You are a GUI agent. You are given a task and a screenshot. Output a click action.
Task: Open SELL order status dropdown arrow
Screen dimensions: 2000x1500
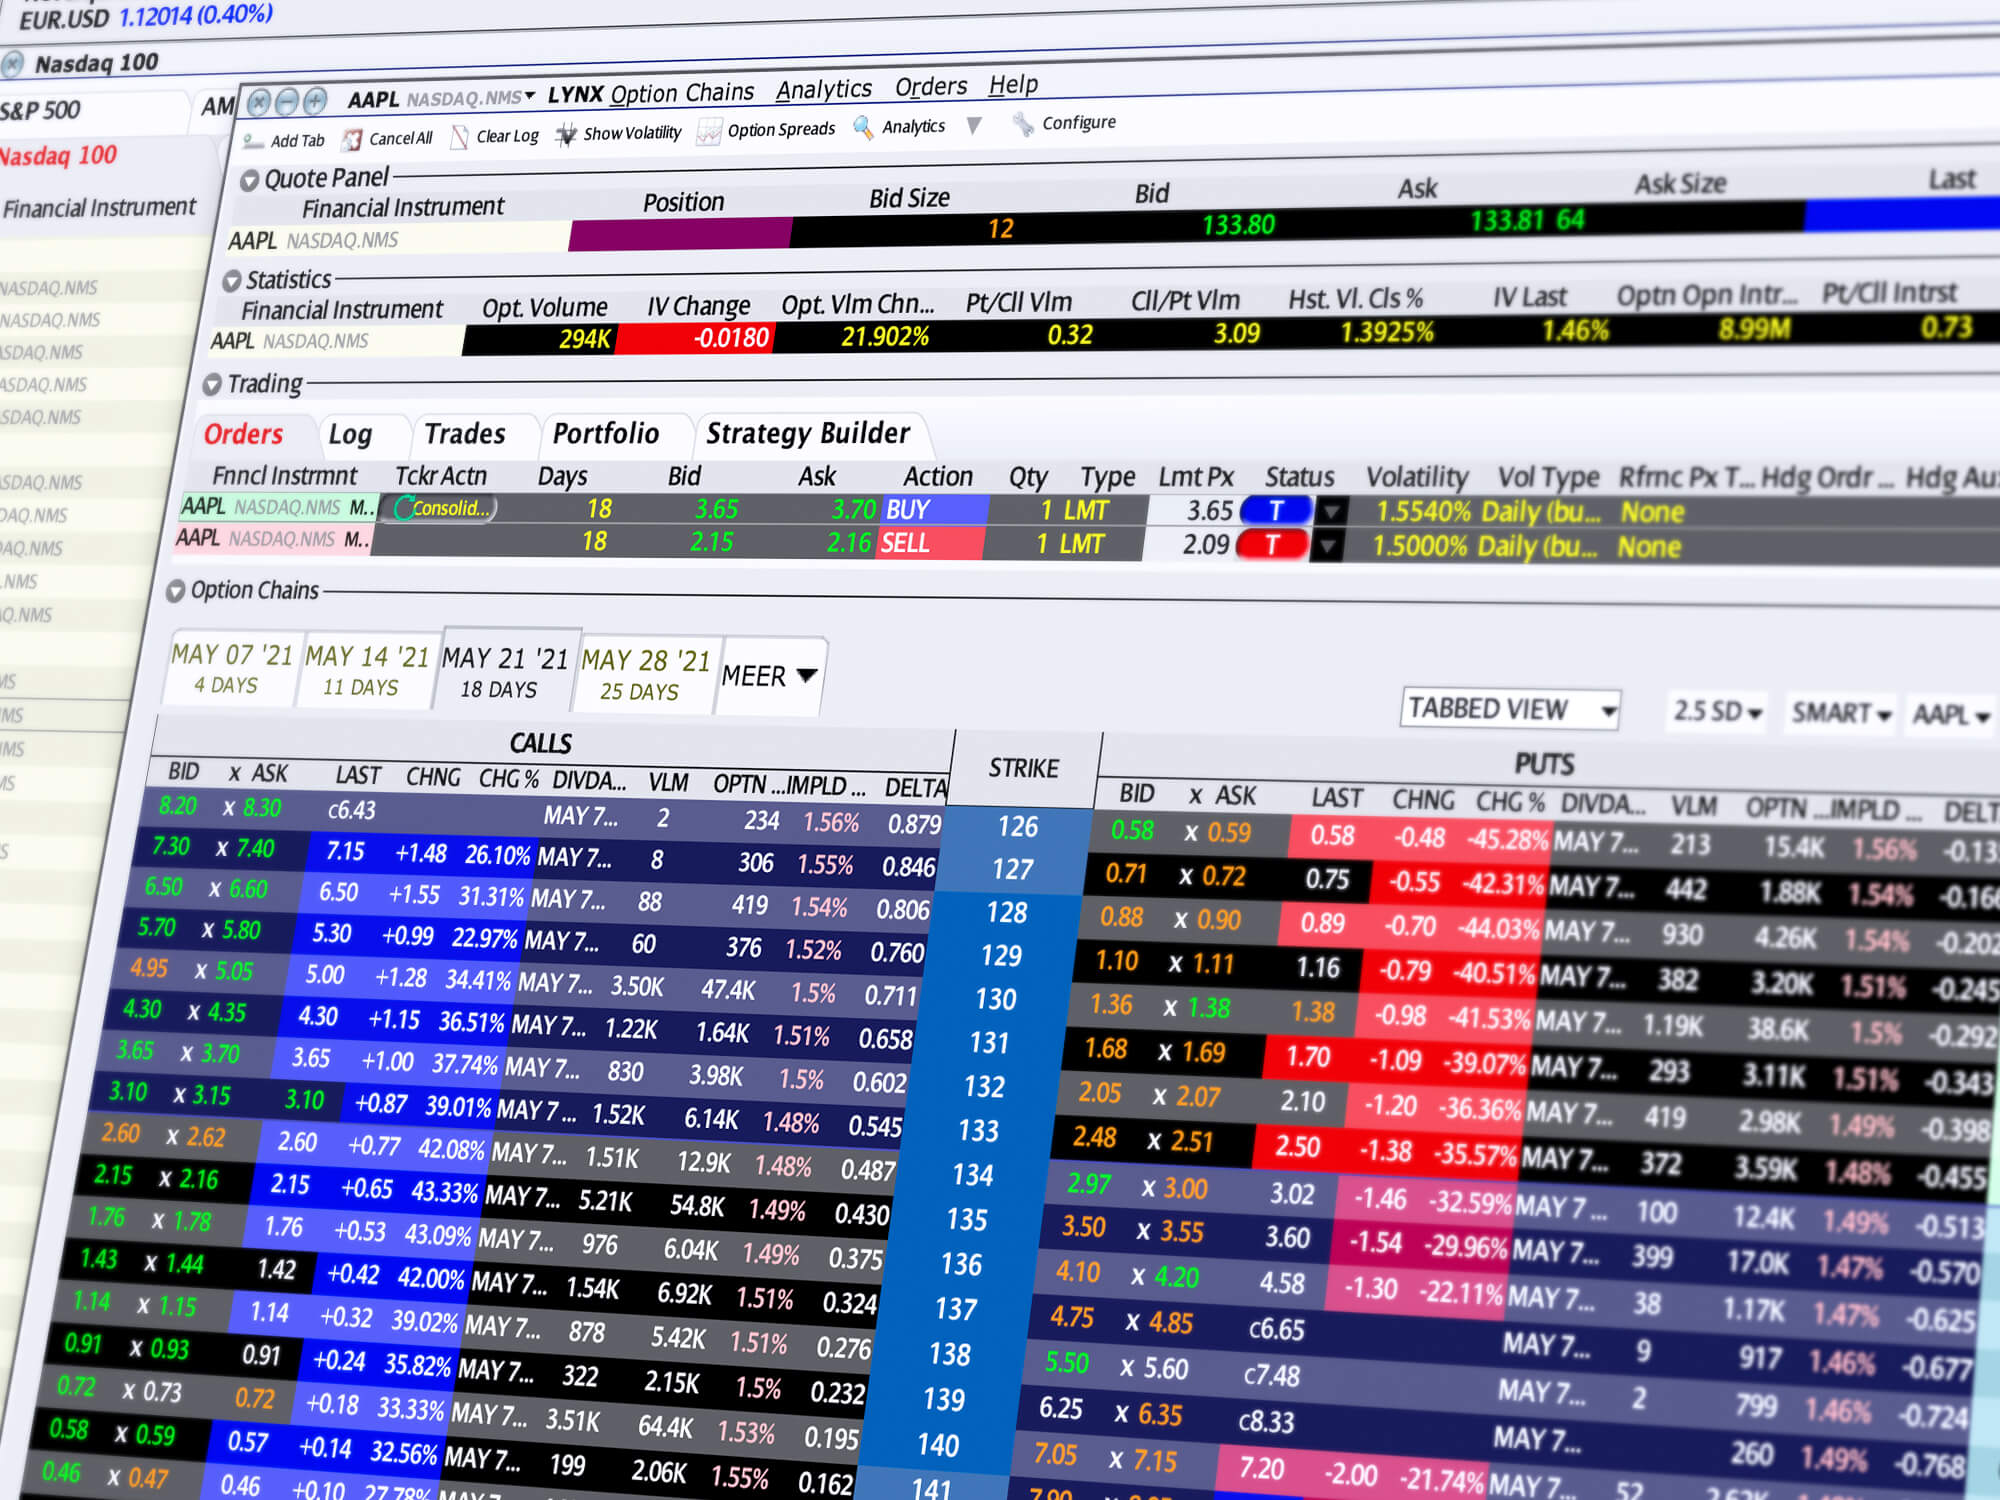coord(1326,546)
